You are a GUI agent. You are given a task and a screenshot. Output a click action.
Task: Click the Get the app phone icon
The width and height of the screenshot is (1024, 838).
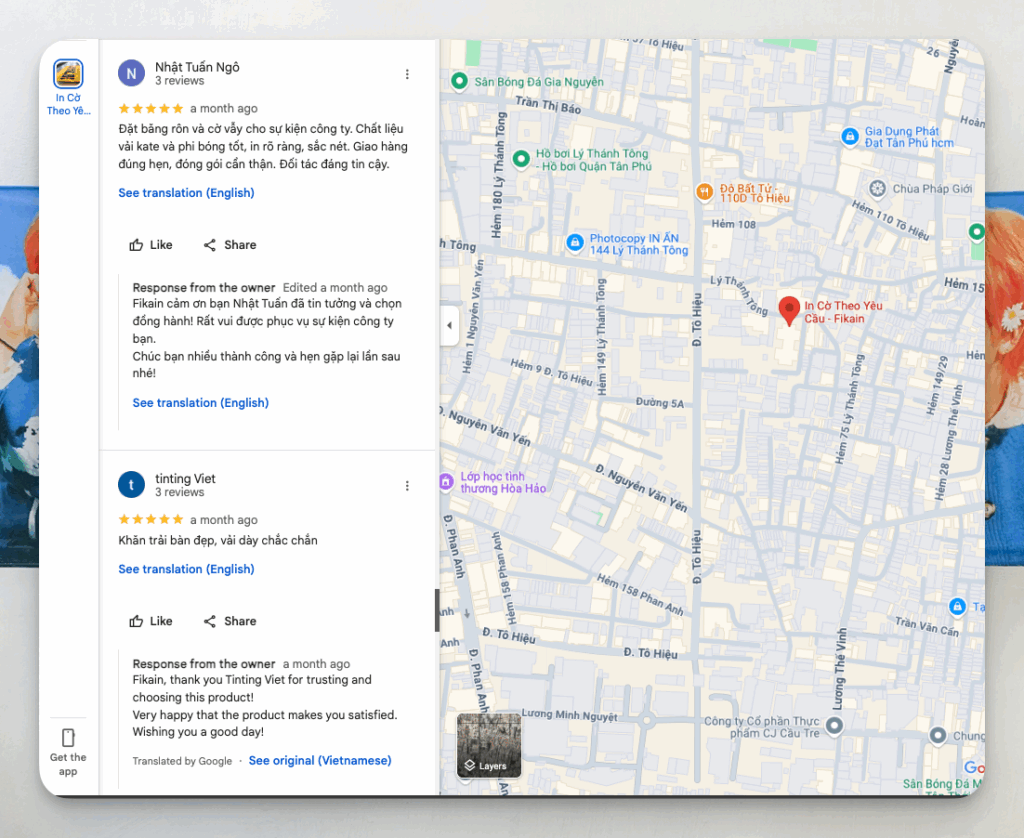click(68, 737)
